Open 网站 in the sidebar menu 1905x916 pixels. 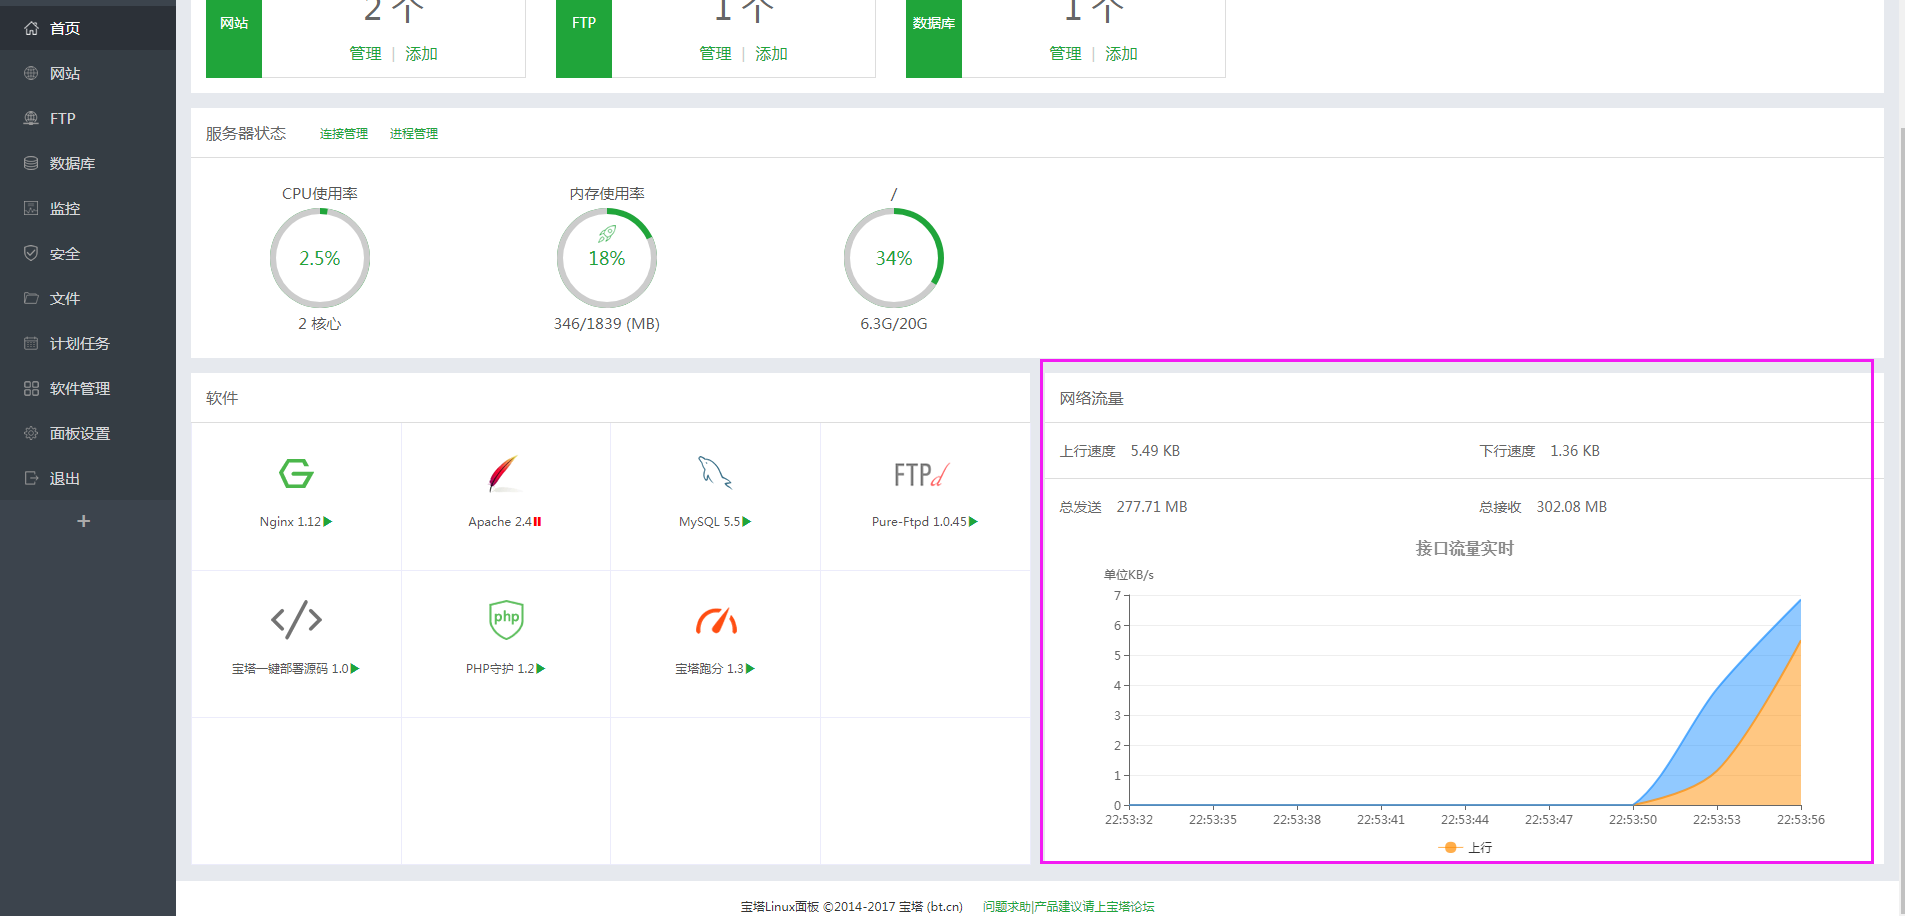[x=88, y=73]
